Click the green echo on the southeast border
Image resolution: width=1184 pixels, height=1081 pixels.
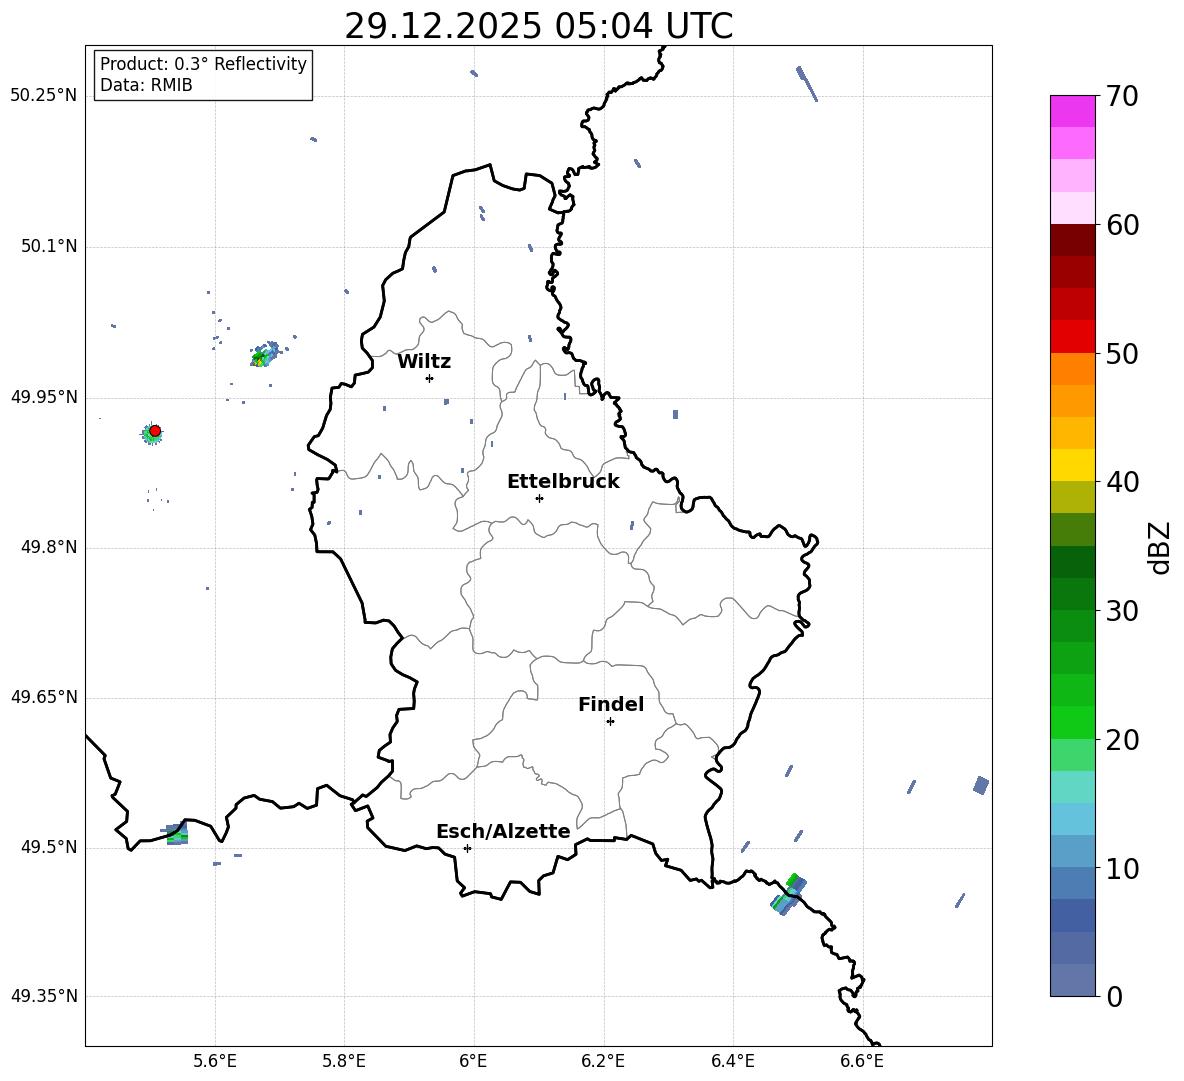tap(787, 894)
